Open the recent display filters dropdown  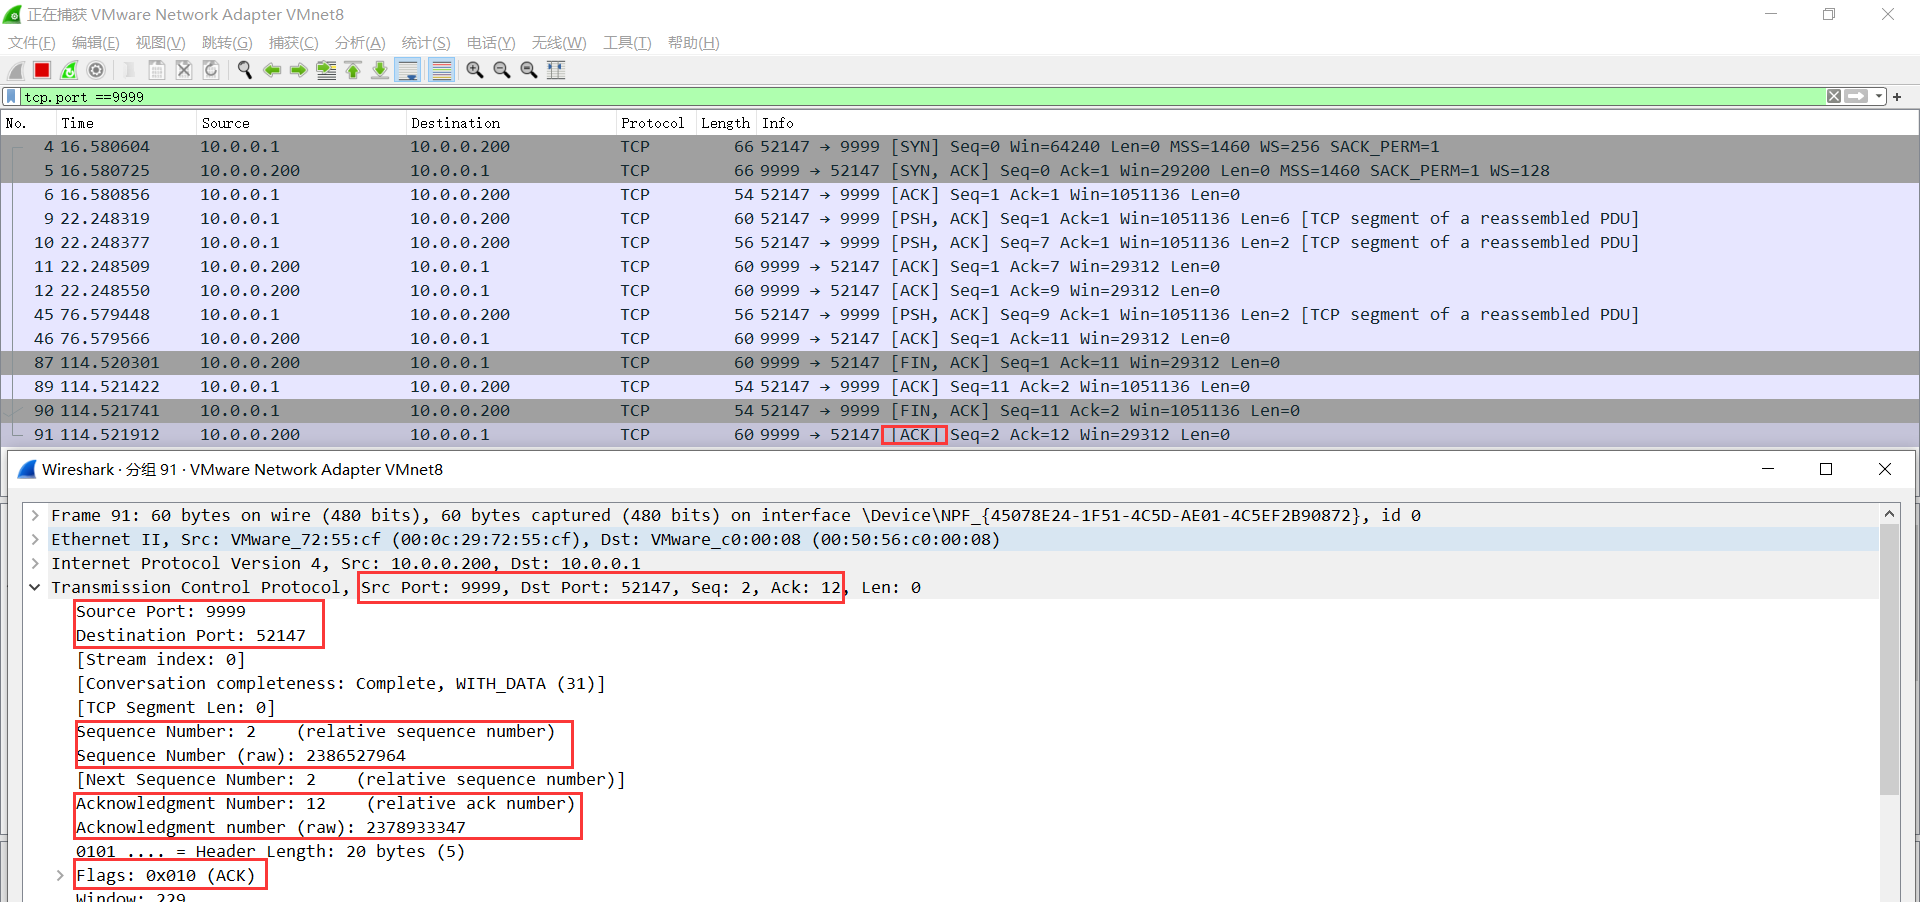point(1879,97)
